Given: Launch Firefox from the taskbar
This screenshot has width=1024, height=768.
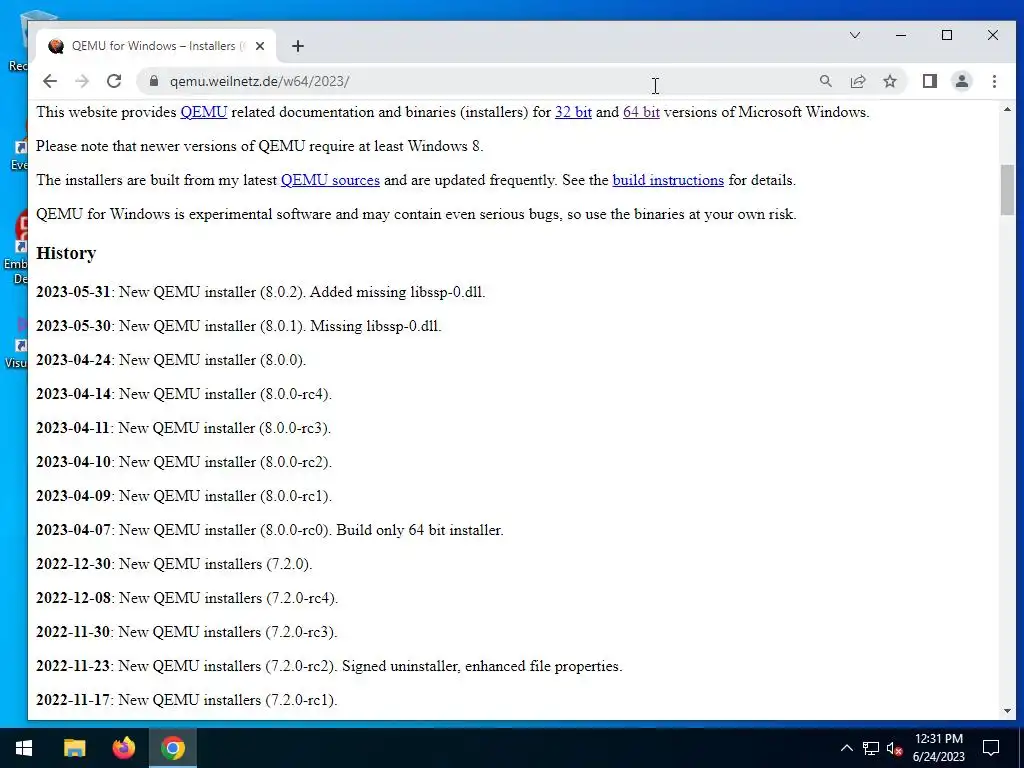Looking at the screenshot, I should (x=123, y=748).
